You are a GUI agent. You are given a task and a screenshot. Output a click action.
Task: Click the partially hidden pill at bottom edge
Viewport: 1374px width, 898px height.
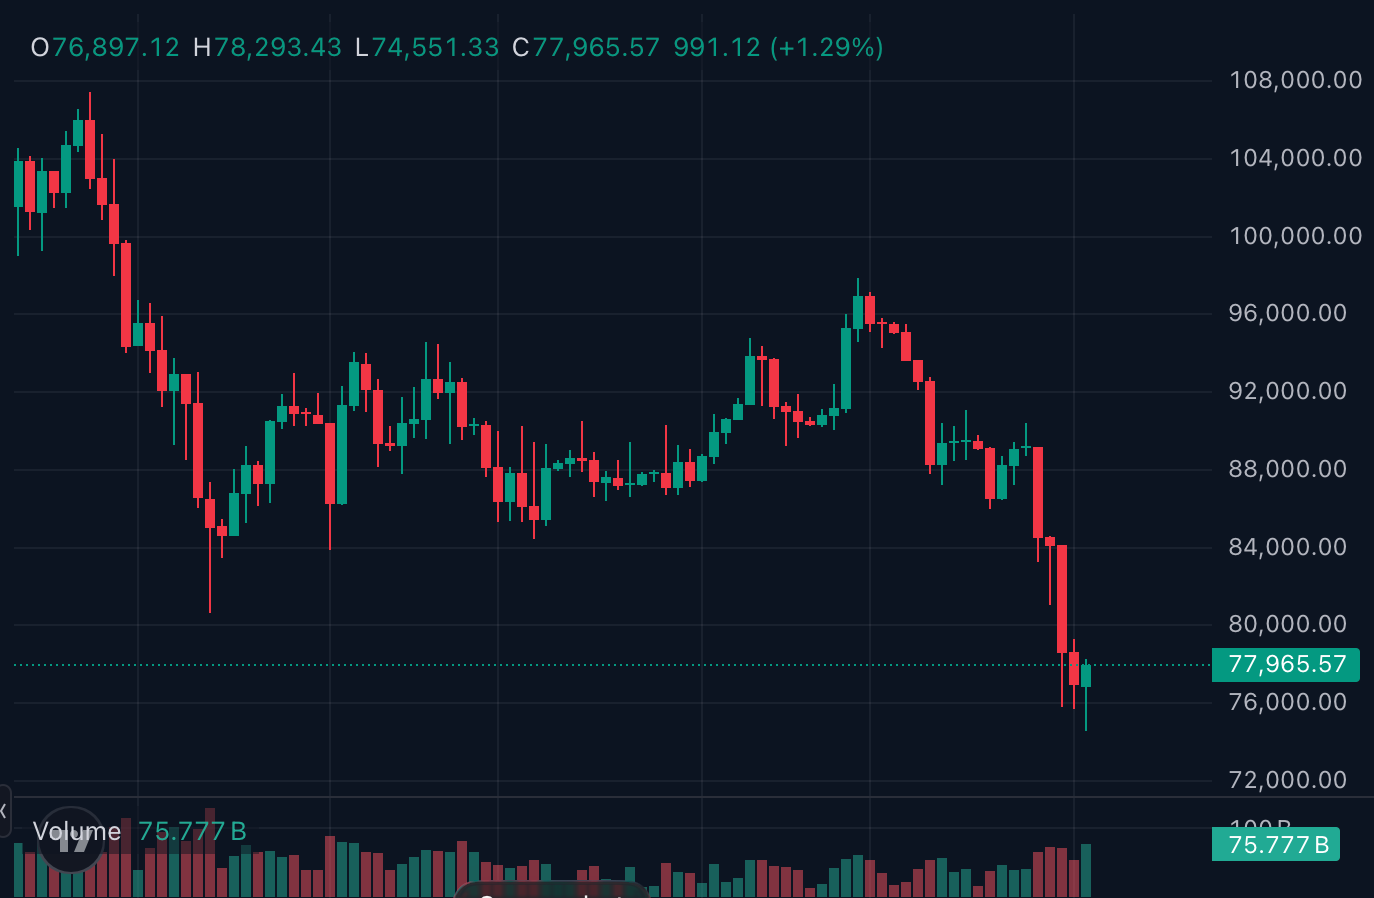(x=552, y=890)
